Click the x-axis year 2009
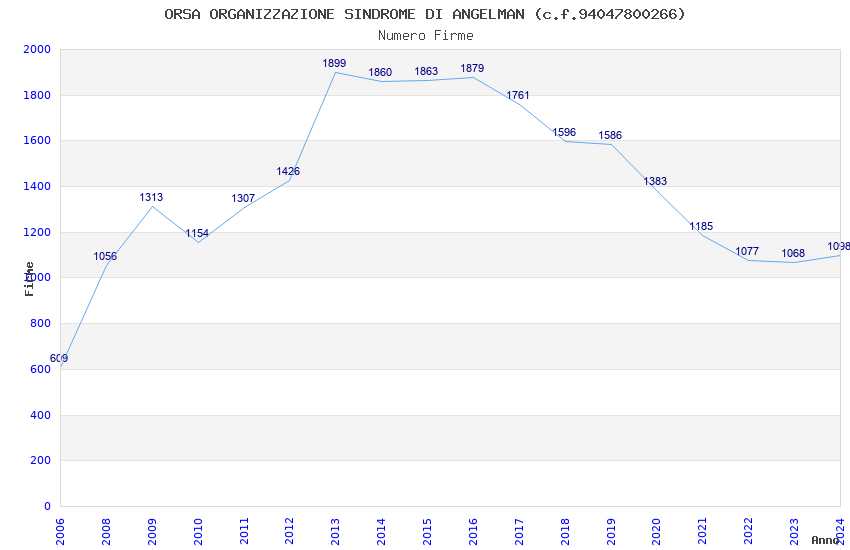 tap(152, 532)
